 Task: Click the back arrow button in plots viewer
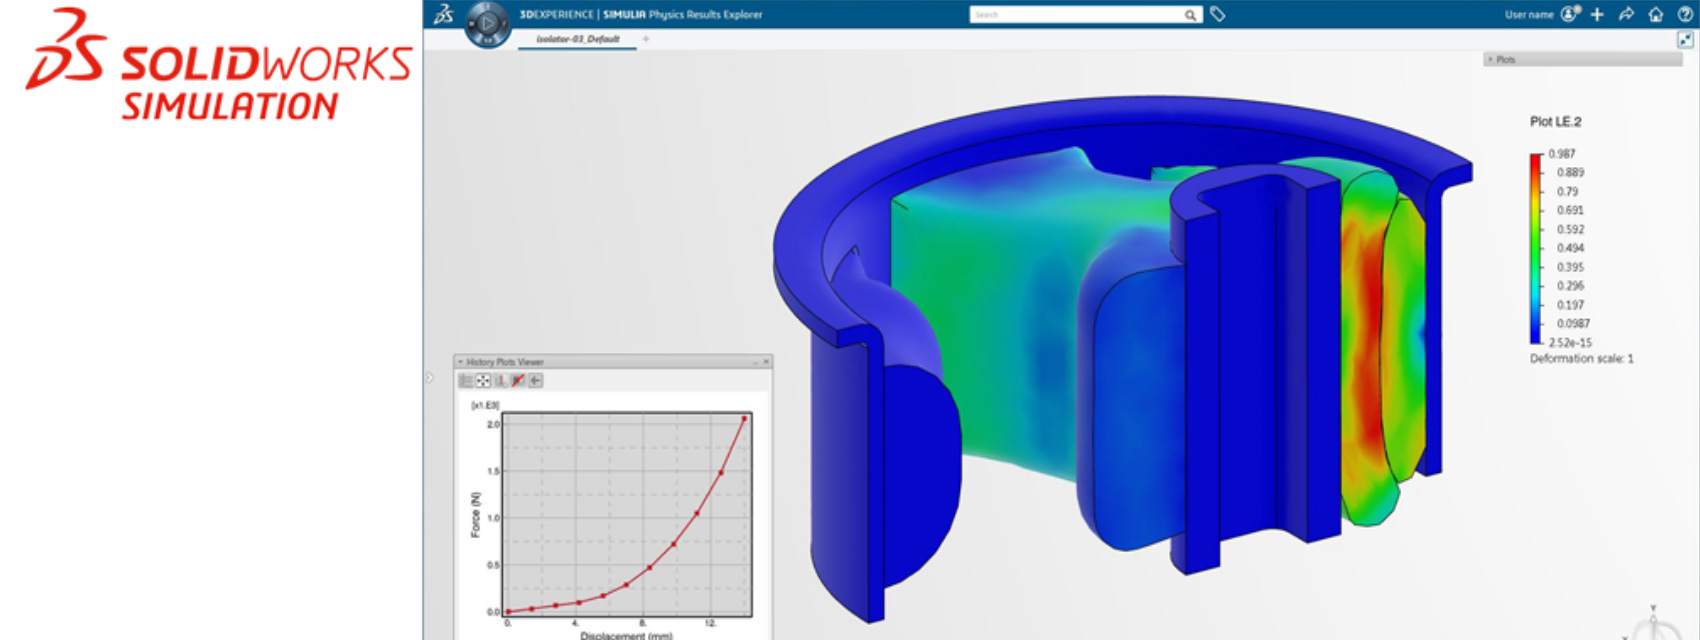(x=536, y=380)
